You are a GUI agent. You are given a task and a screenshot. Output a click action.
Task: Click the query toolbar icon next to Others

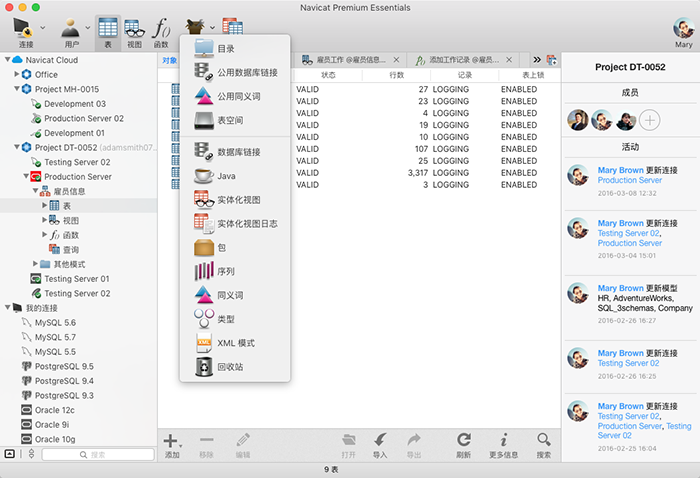(233, 26)
